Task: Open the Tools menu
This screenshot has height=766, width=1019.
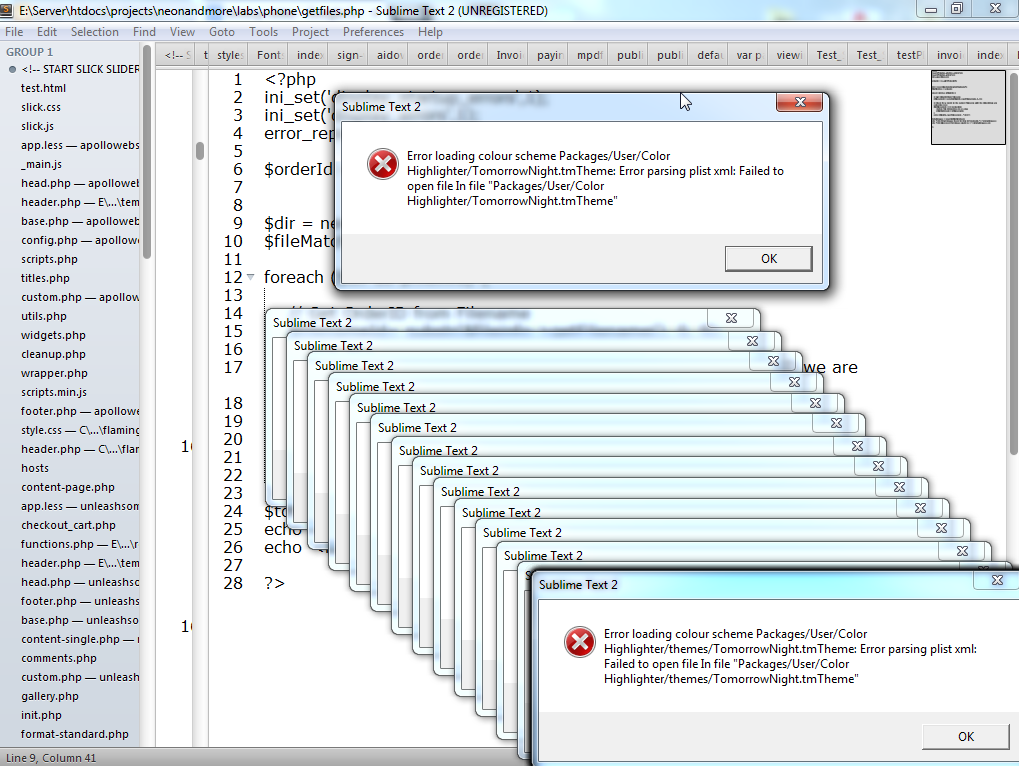Action: (263, 32)
